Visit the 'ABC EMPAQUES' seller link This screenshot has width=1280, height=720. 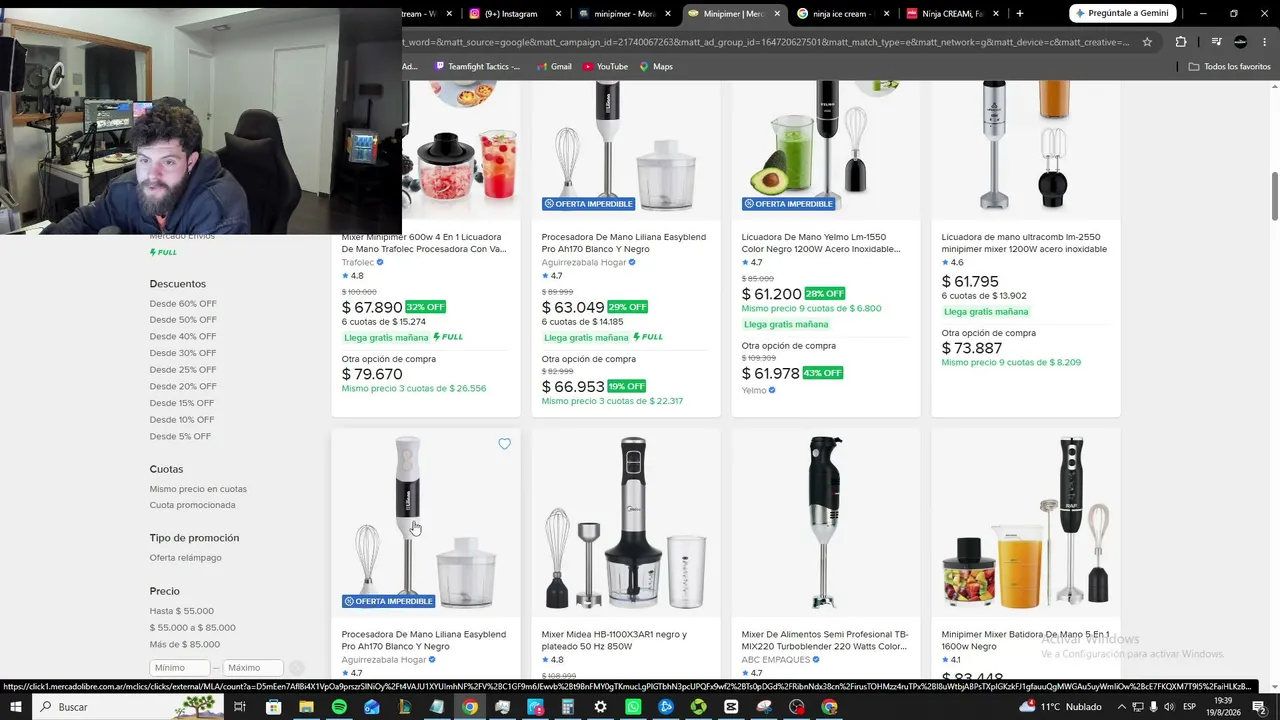pyautogui.click(x=776, y=660)
